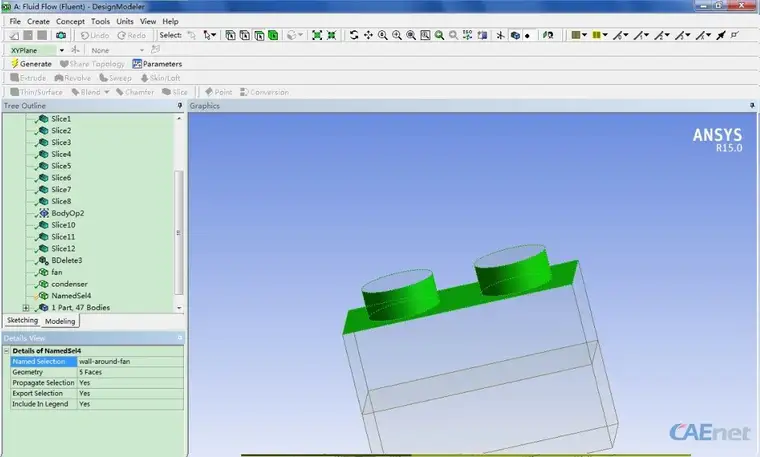The width and height of the screenshot is (760, 457).
Task: Open the Create menu
Action: click(x=38, y=21)
